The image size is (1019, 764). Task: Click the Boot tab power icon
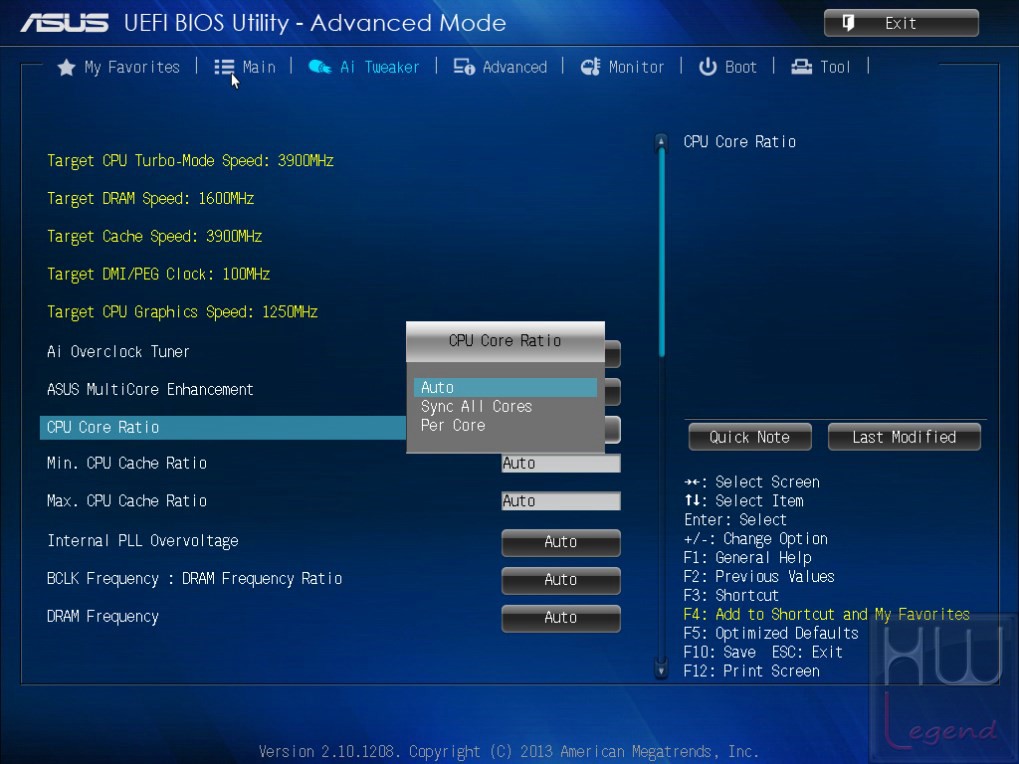[x=708, y=67]
